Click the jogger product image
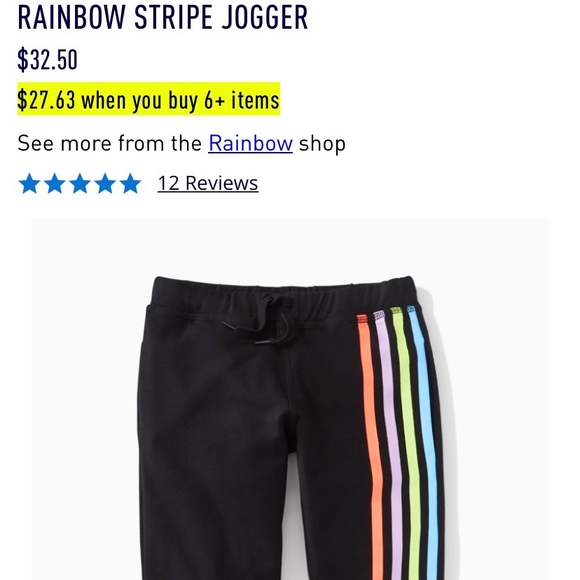Screen dimensions: 580x580 (x=290, y=399)
